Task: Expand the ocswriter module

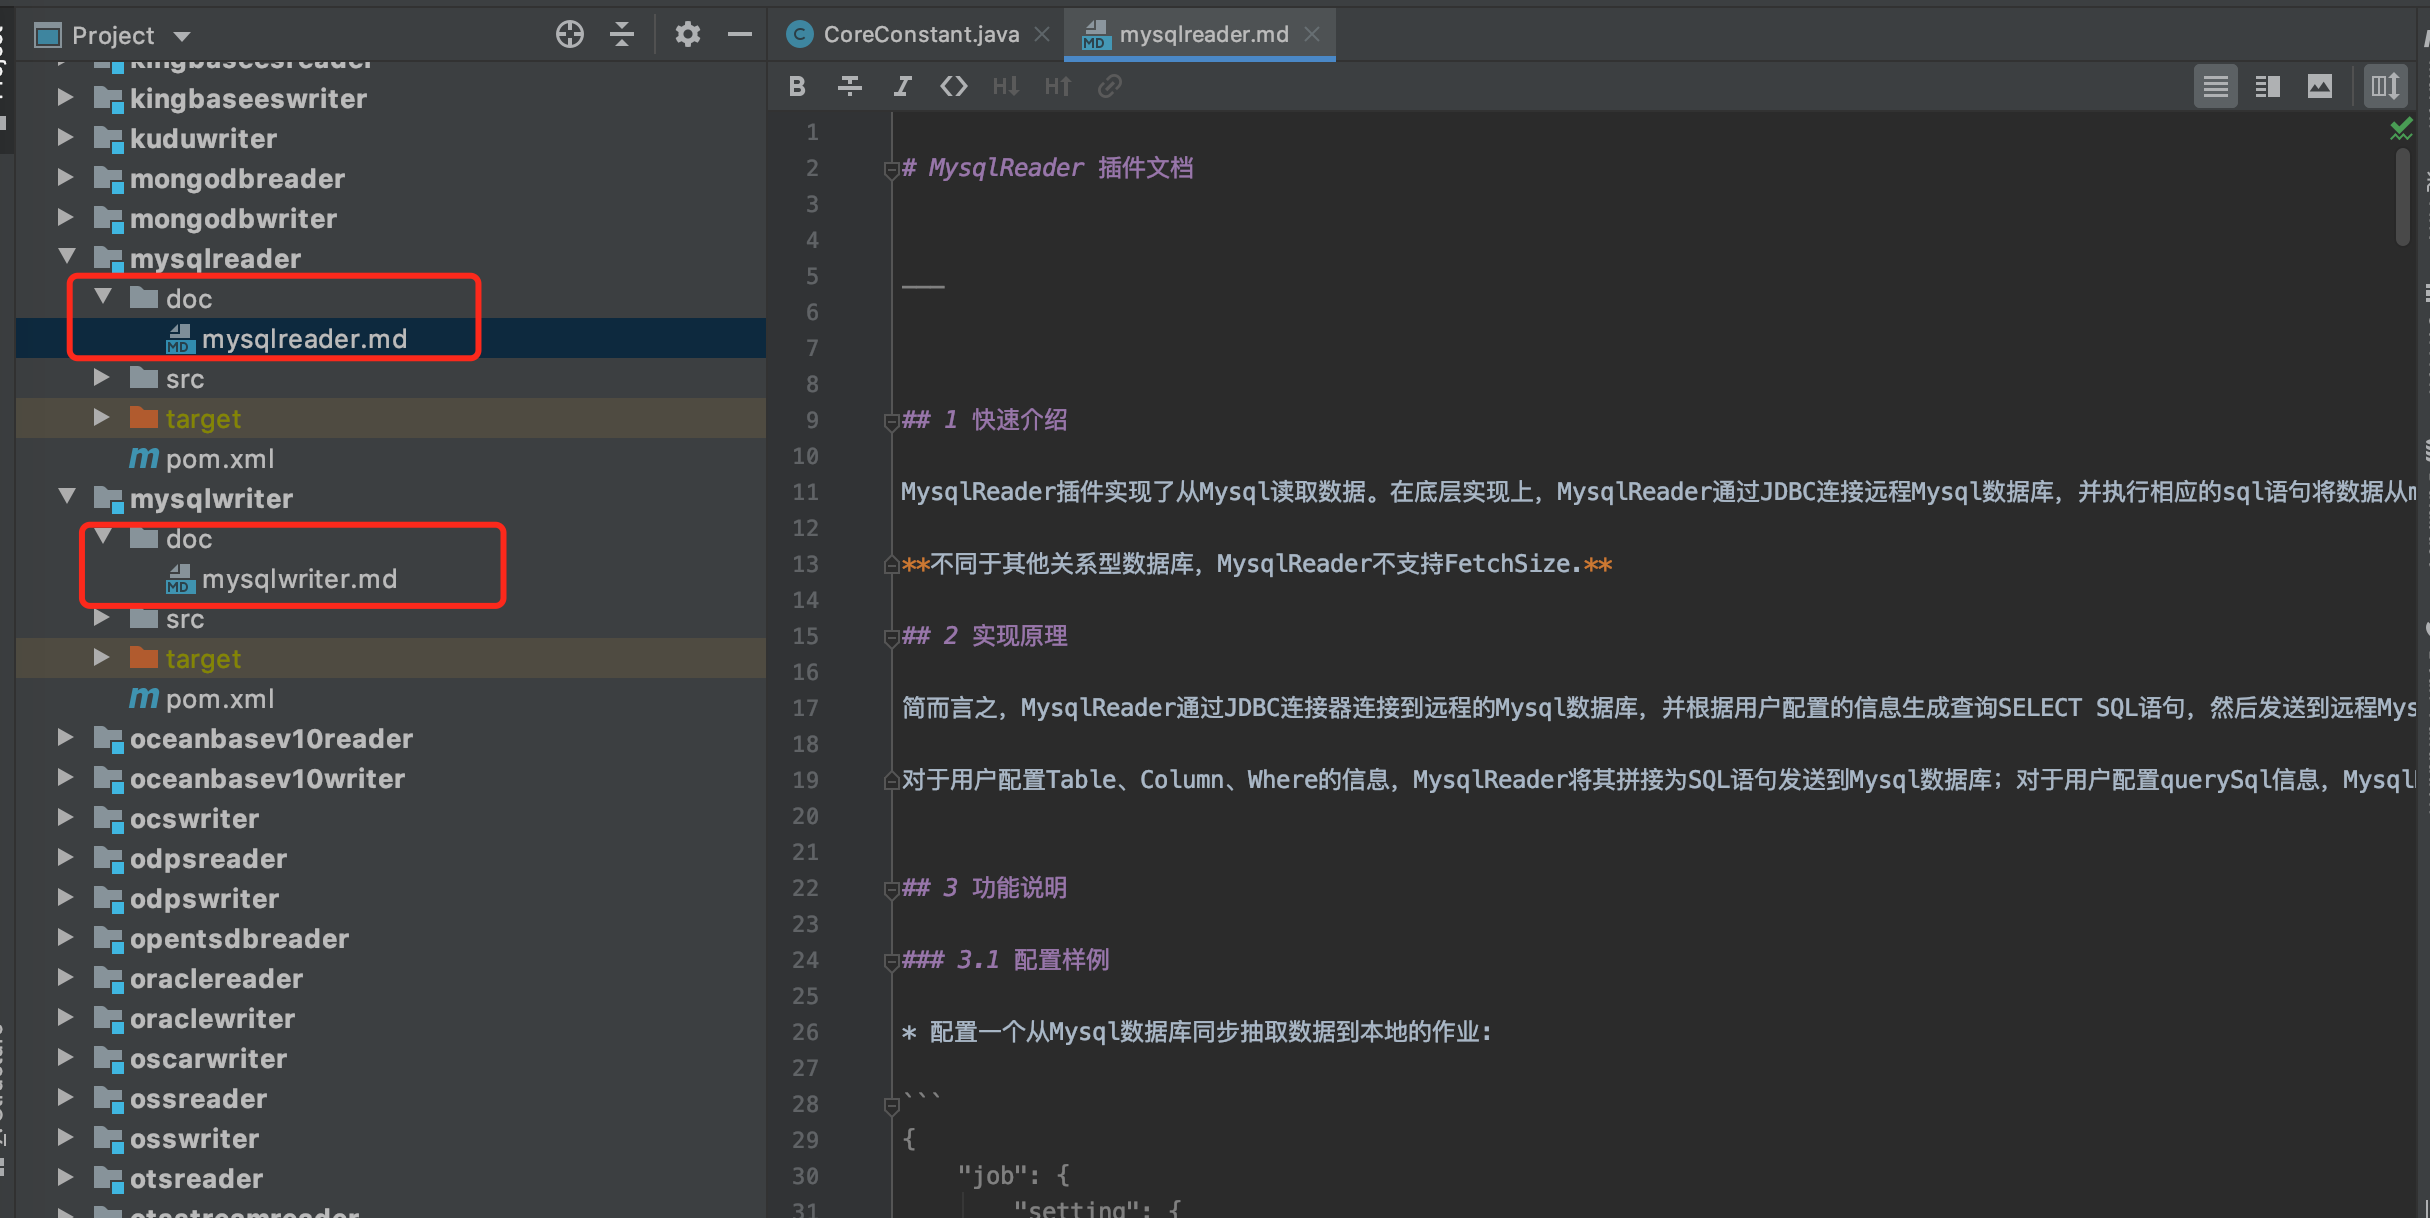Action: (x=65, y=818)
